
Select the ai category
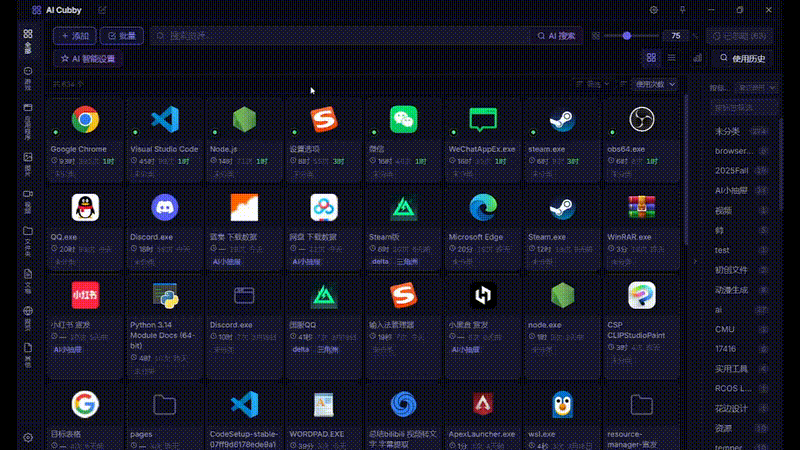[742, 310]
